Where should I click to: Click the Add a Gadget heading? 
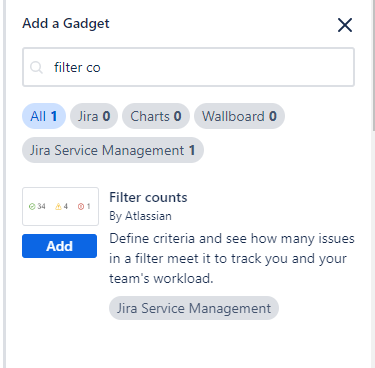66,24
